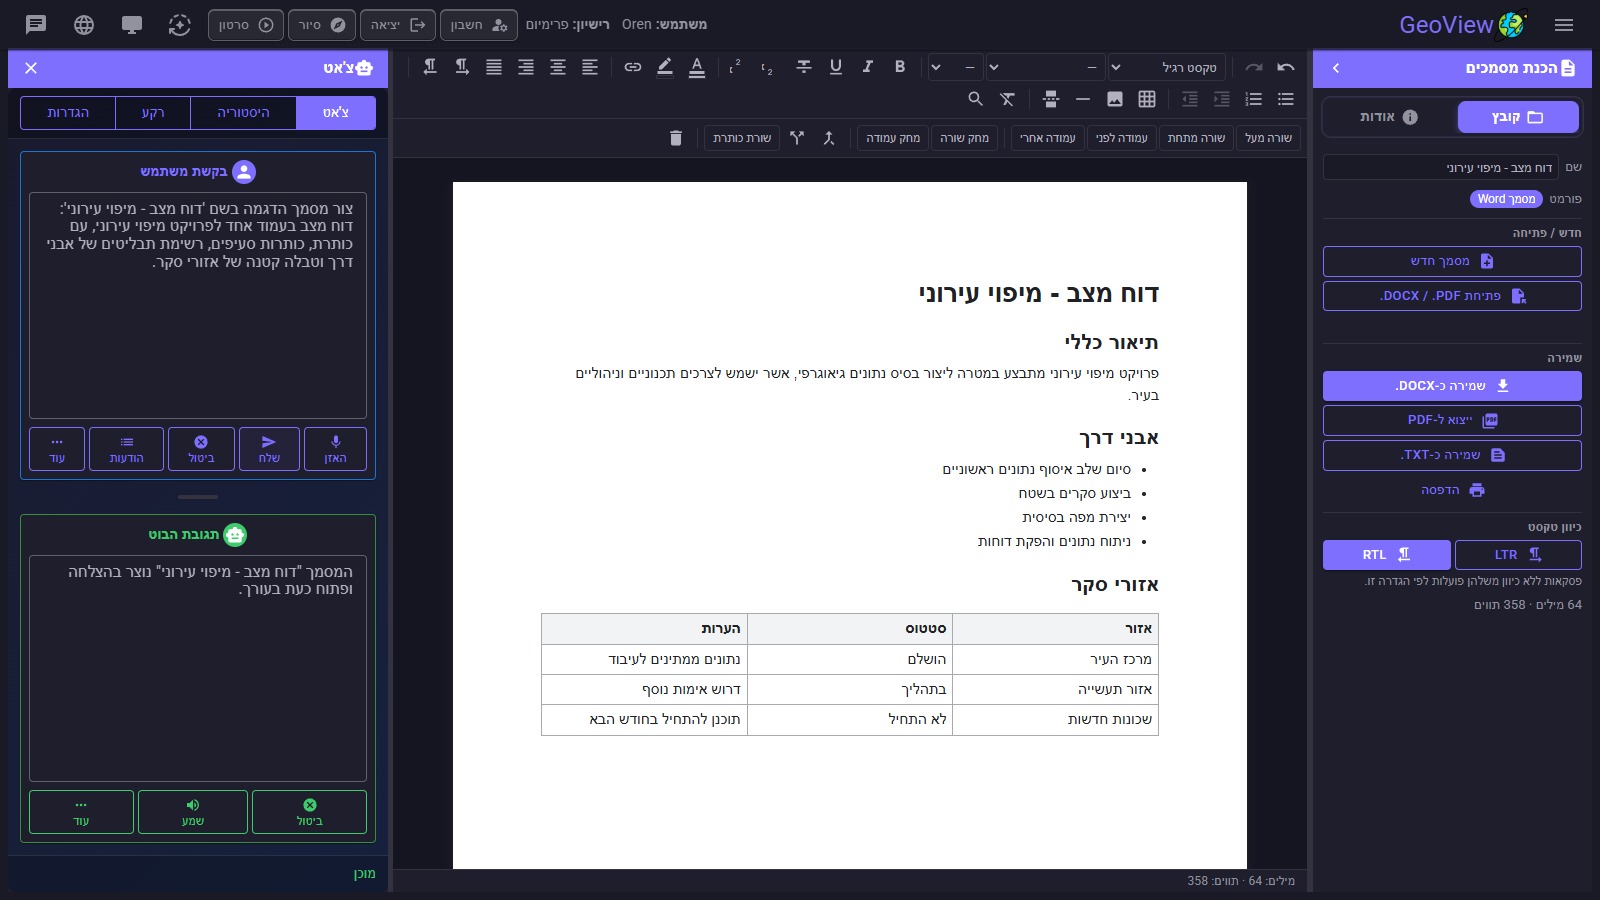Click 'שורה מעל' table button

click(x=1268, y=138)
